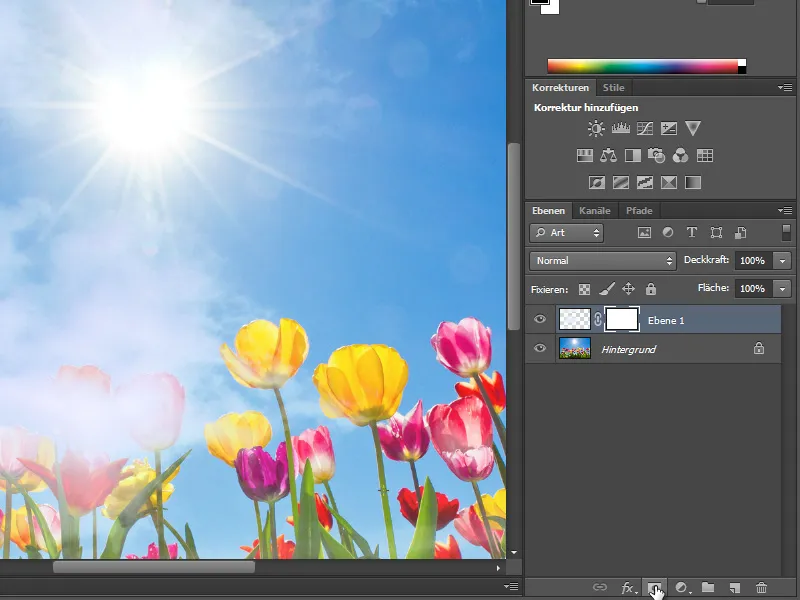
Task: Open the Fläche slider dropdown arrow
Action: (x=782, y=289)
